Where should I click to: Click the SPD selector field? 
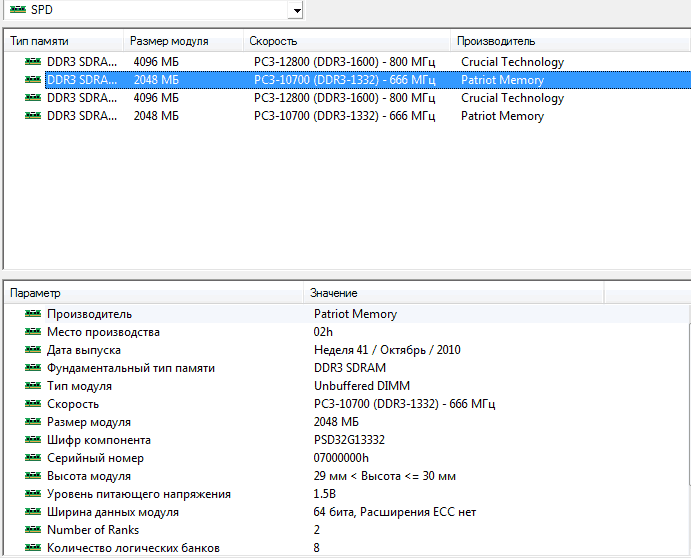[x=153, y=10]
